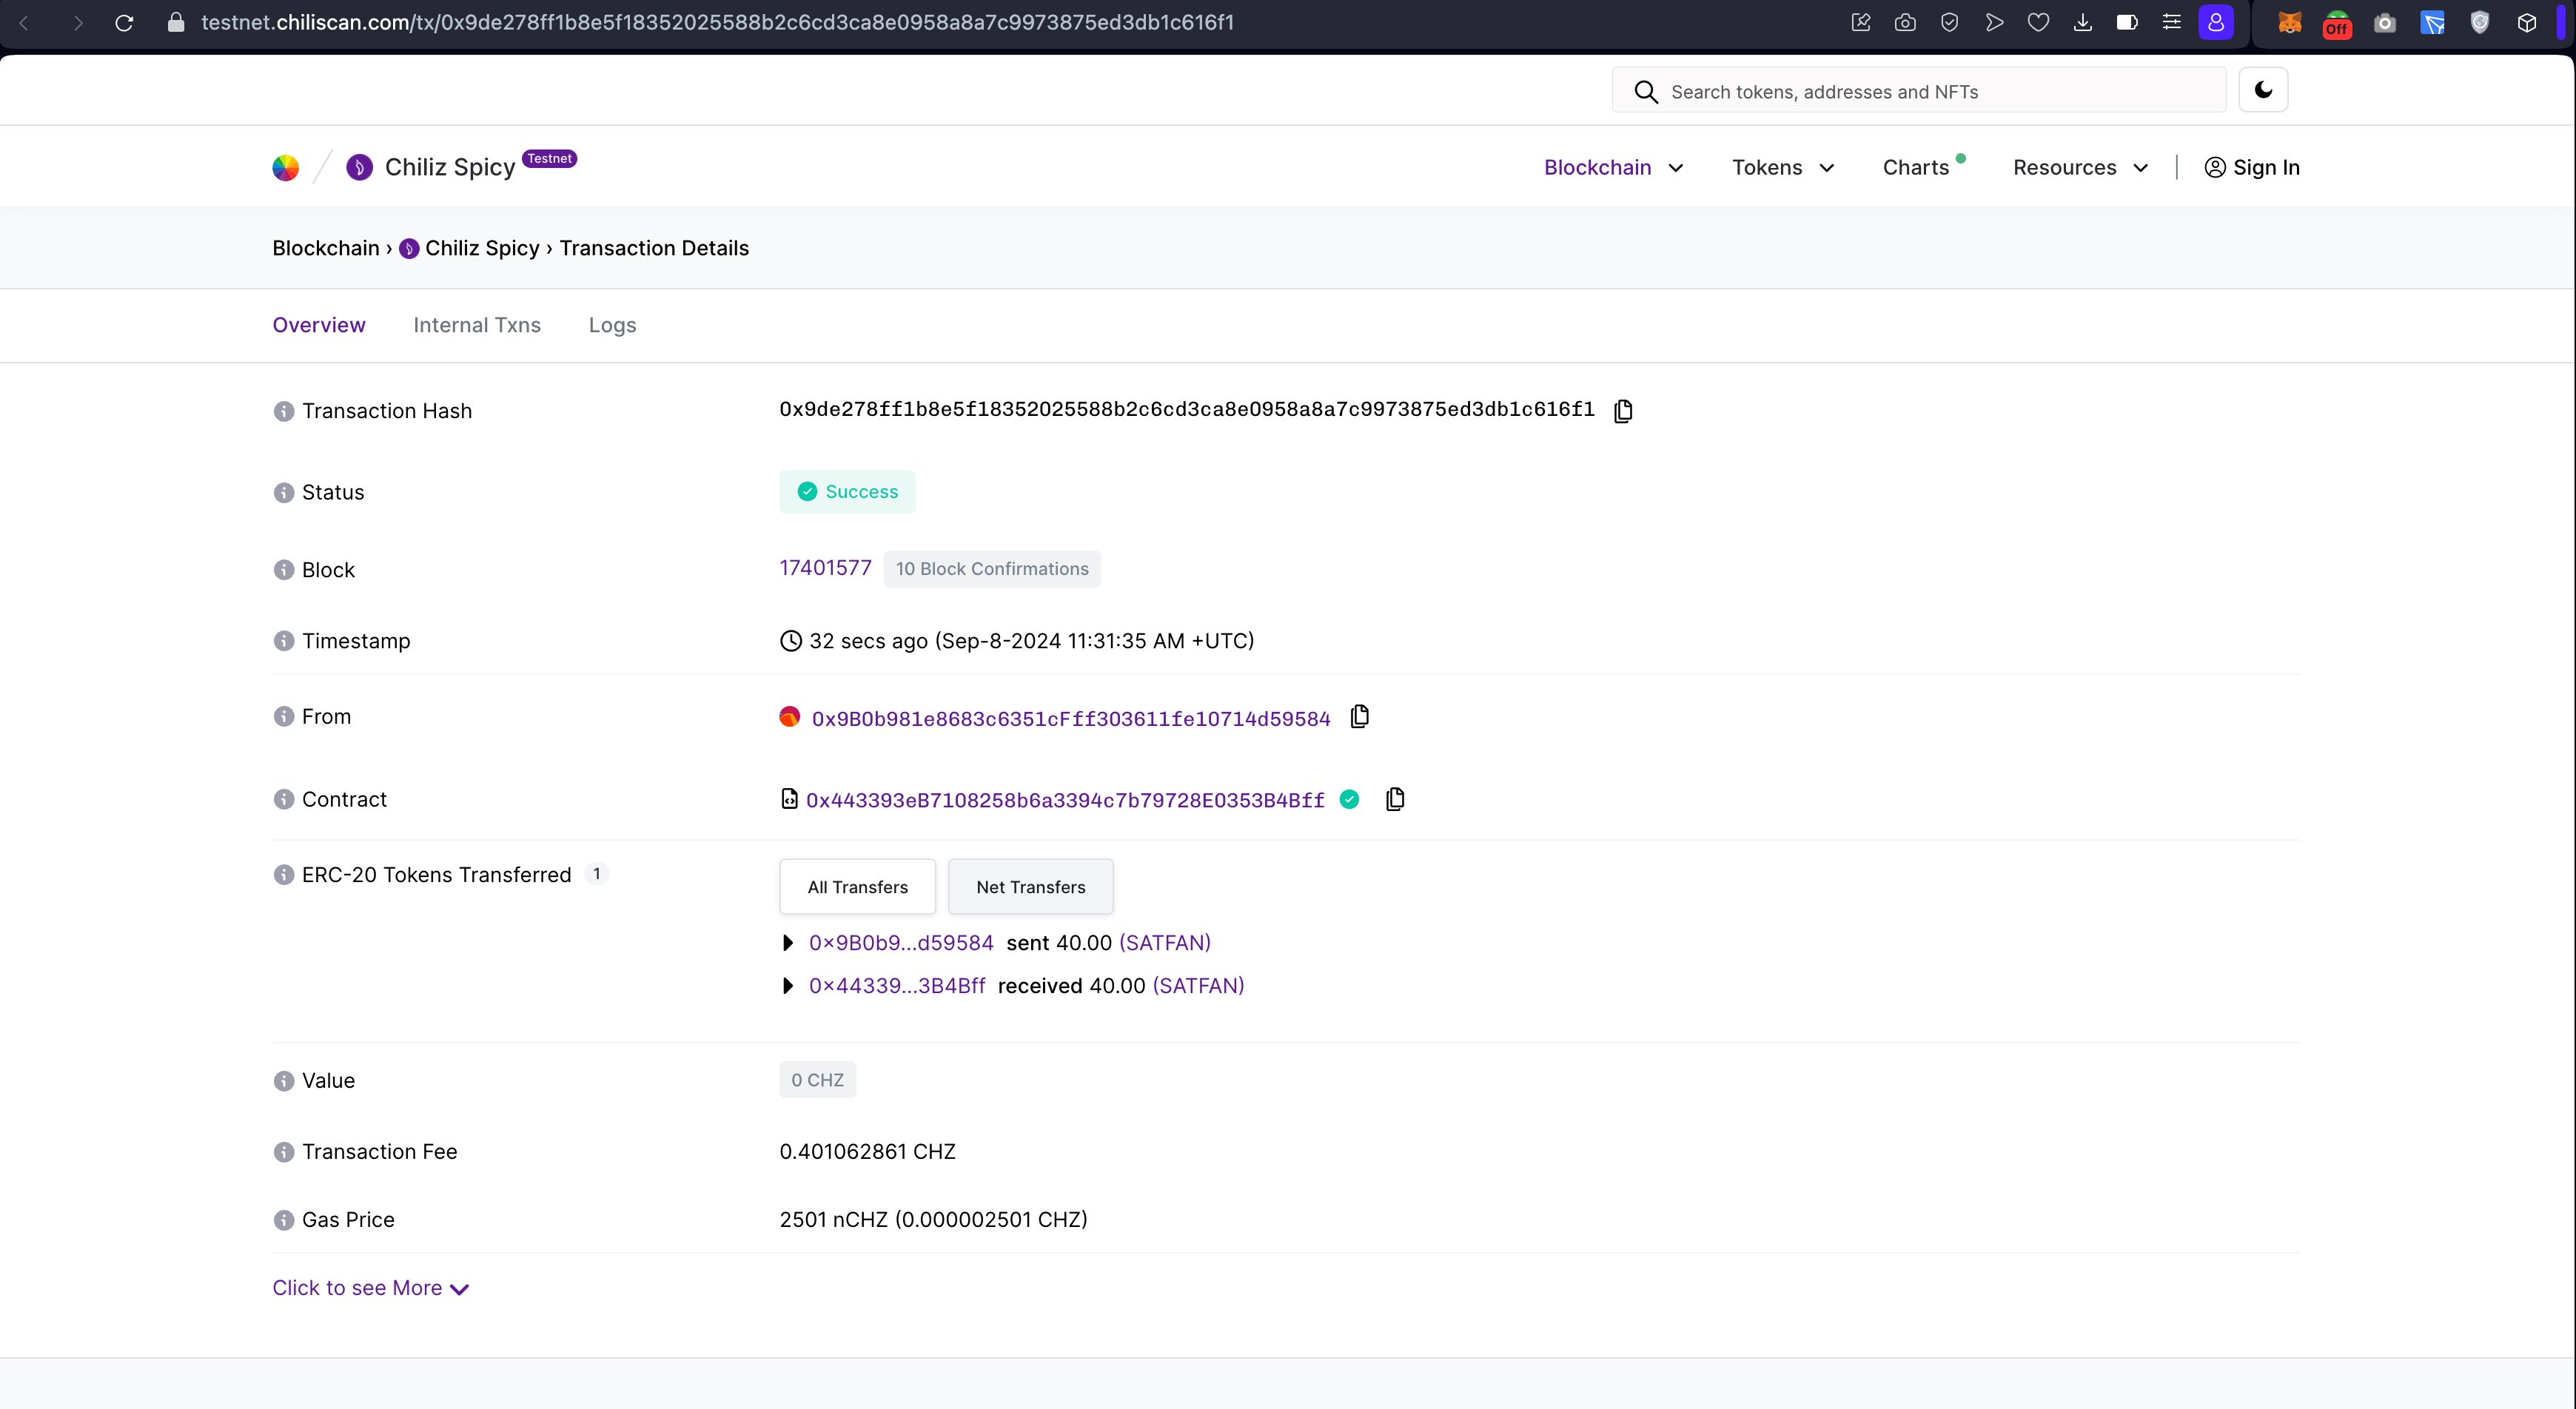Click the purple profile account icon
This screenshot has width=2576, height=1409.
(2216, 22)
